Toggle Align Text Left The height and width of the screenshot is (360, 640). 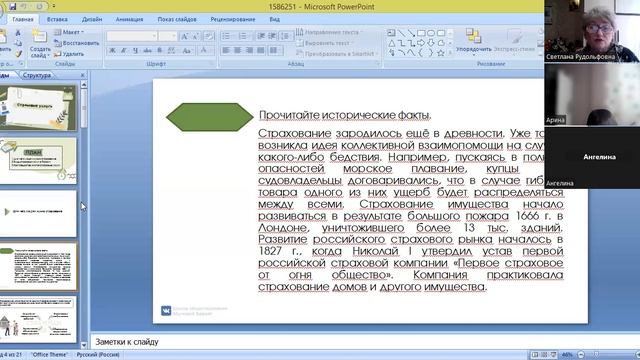226,50
